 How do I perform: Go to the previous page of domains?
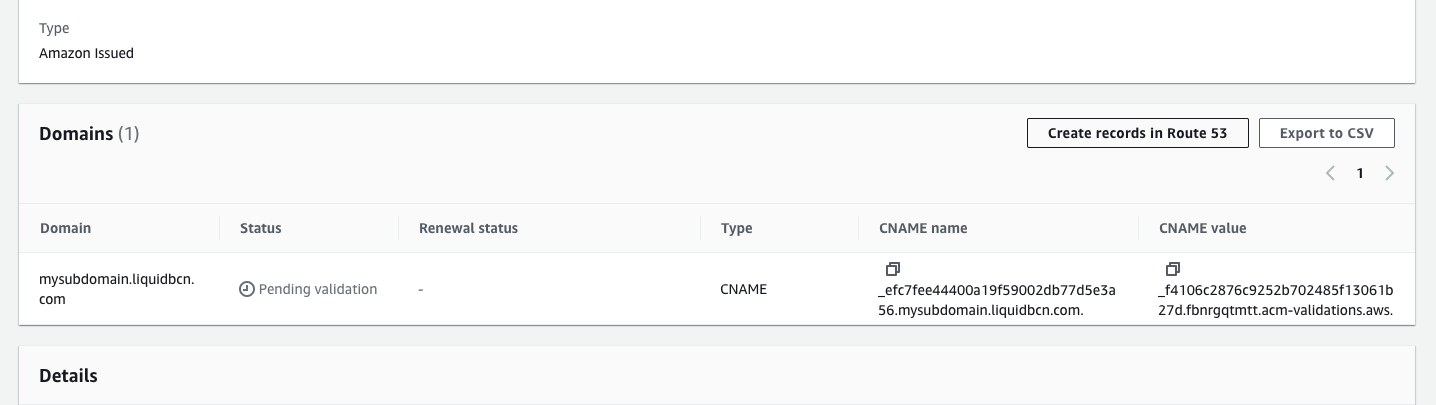point(1330,173)
